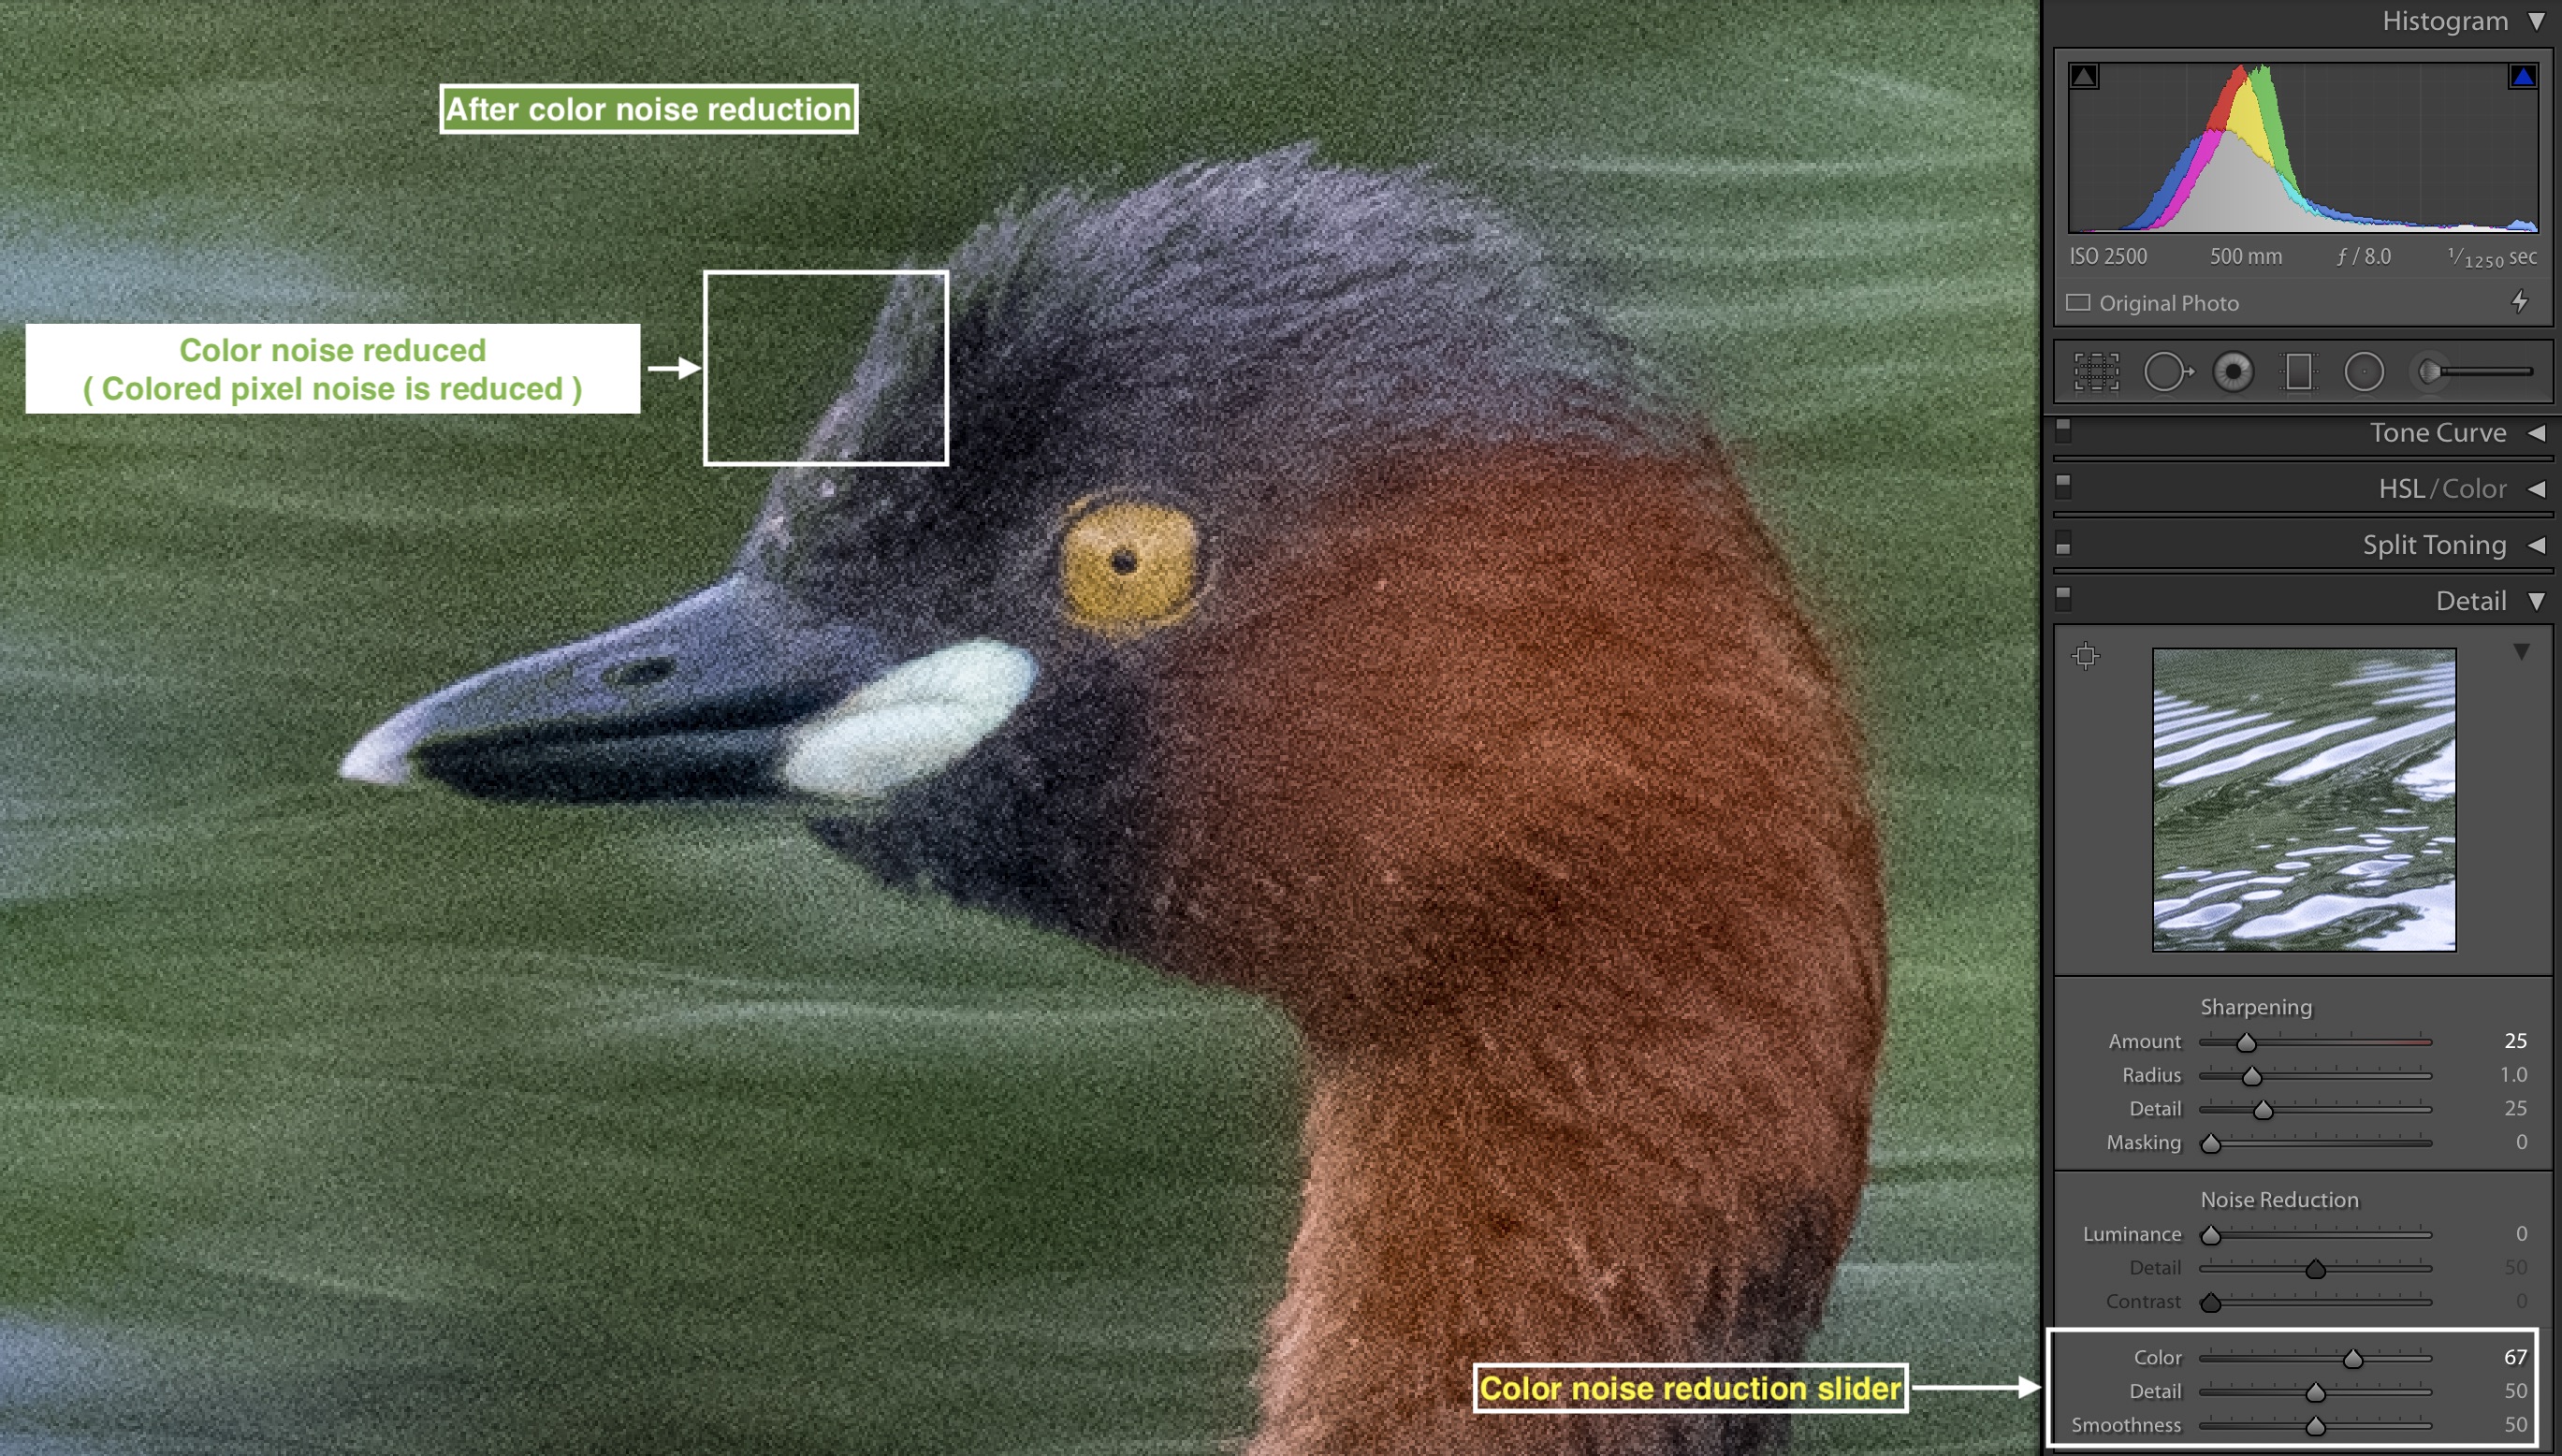This screenshot has width=2562, height=1456.
Task: Click the Detail section collapse triangle
Action: click(2540, 602)
